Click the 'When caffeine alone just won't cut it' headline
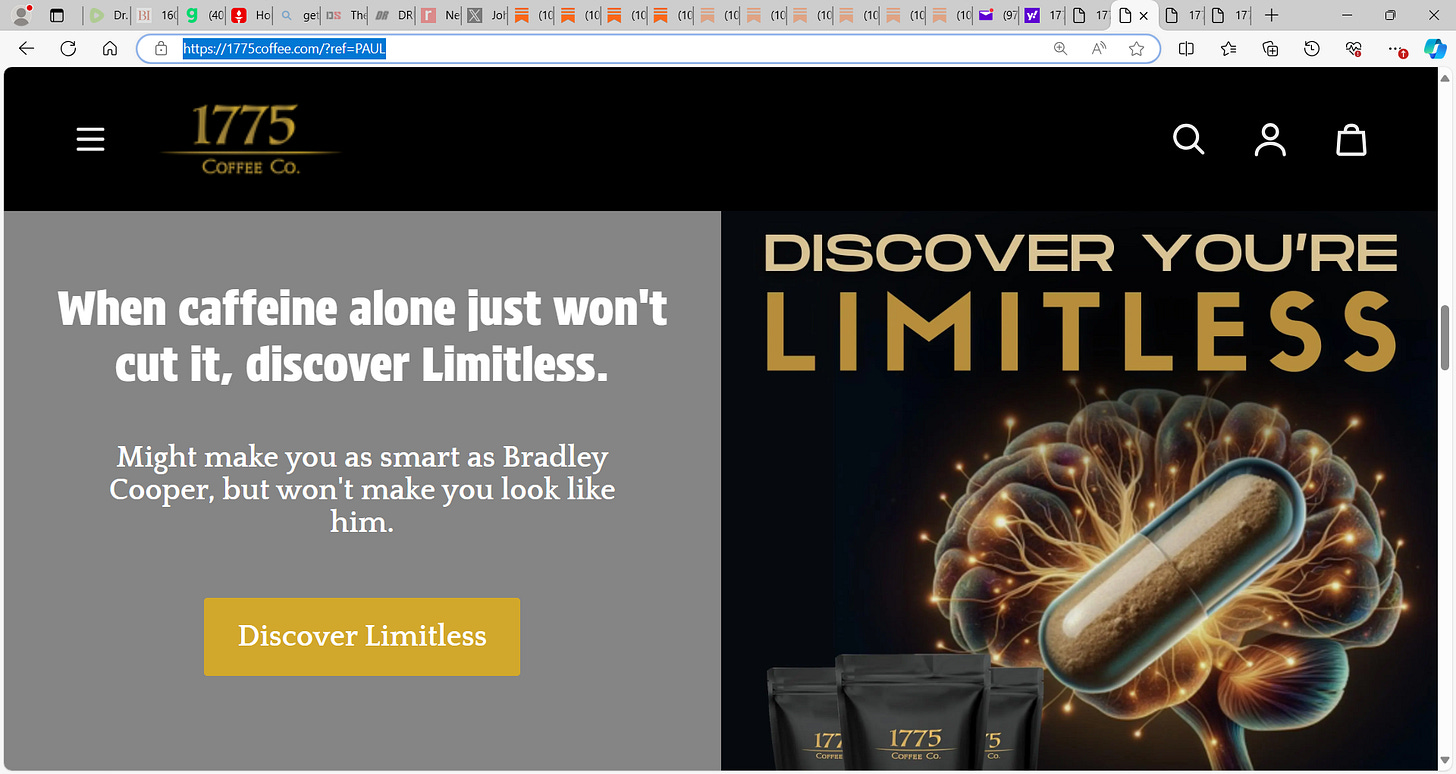 [362, 337]
